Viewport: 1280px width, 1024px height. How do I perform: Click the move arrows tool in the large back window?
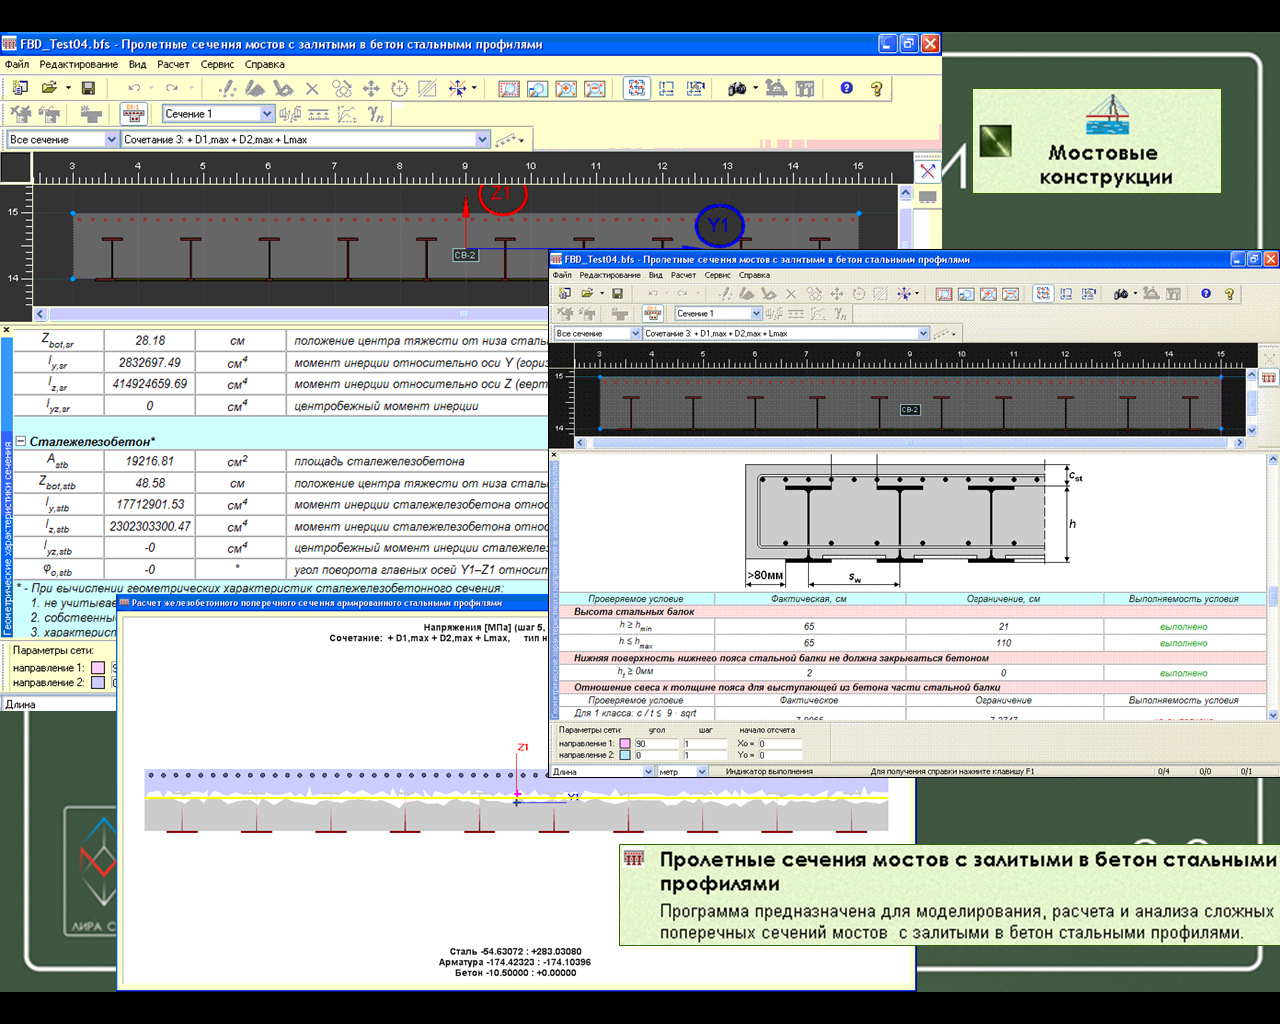pyautogui.click(x=371, y=89)
